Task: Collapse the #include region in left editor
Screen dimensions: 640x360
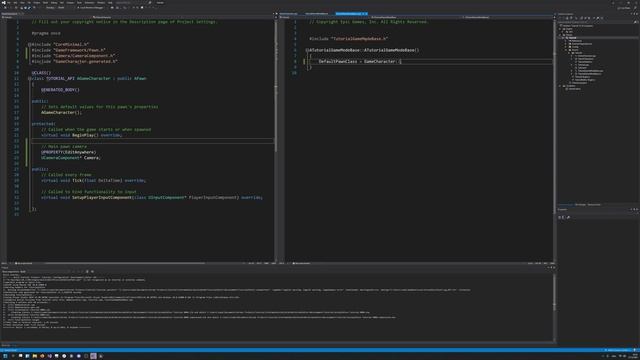Action: click(29, 44)
